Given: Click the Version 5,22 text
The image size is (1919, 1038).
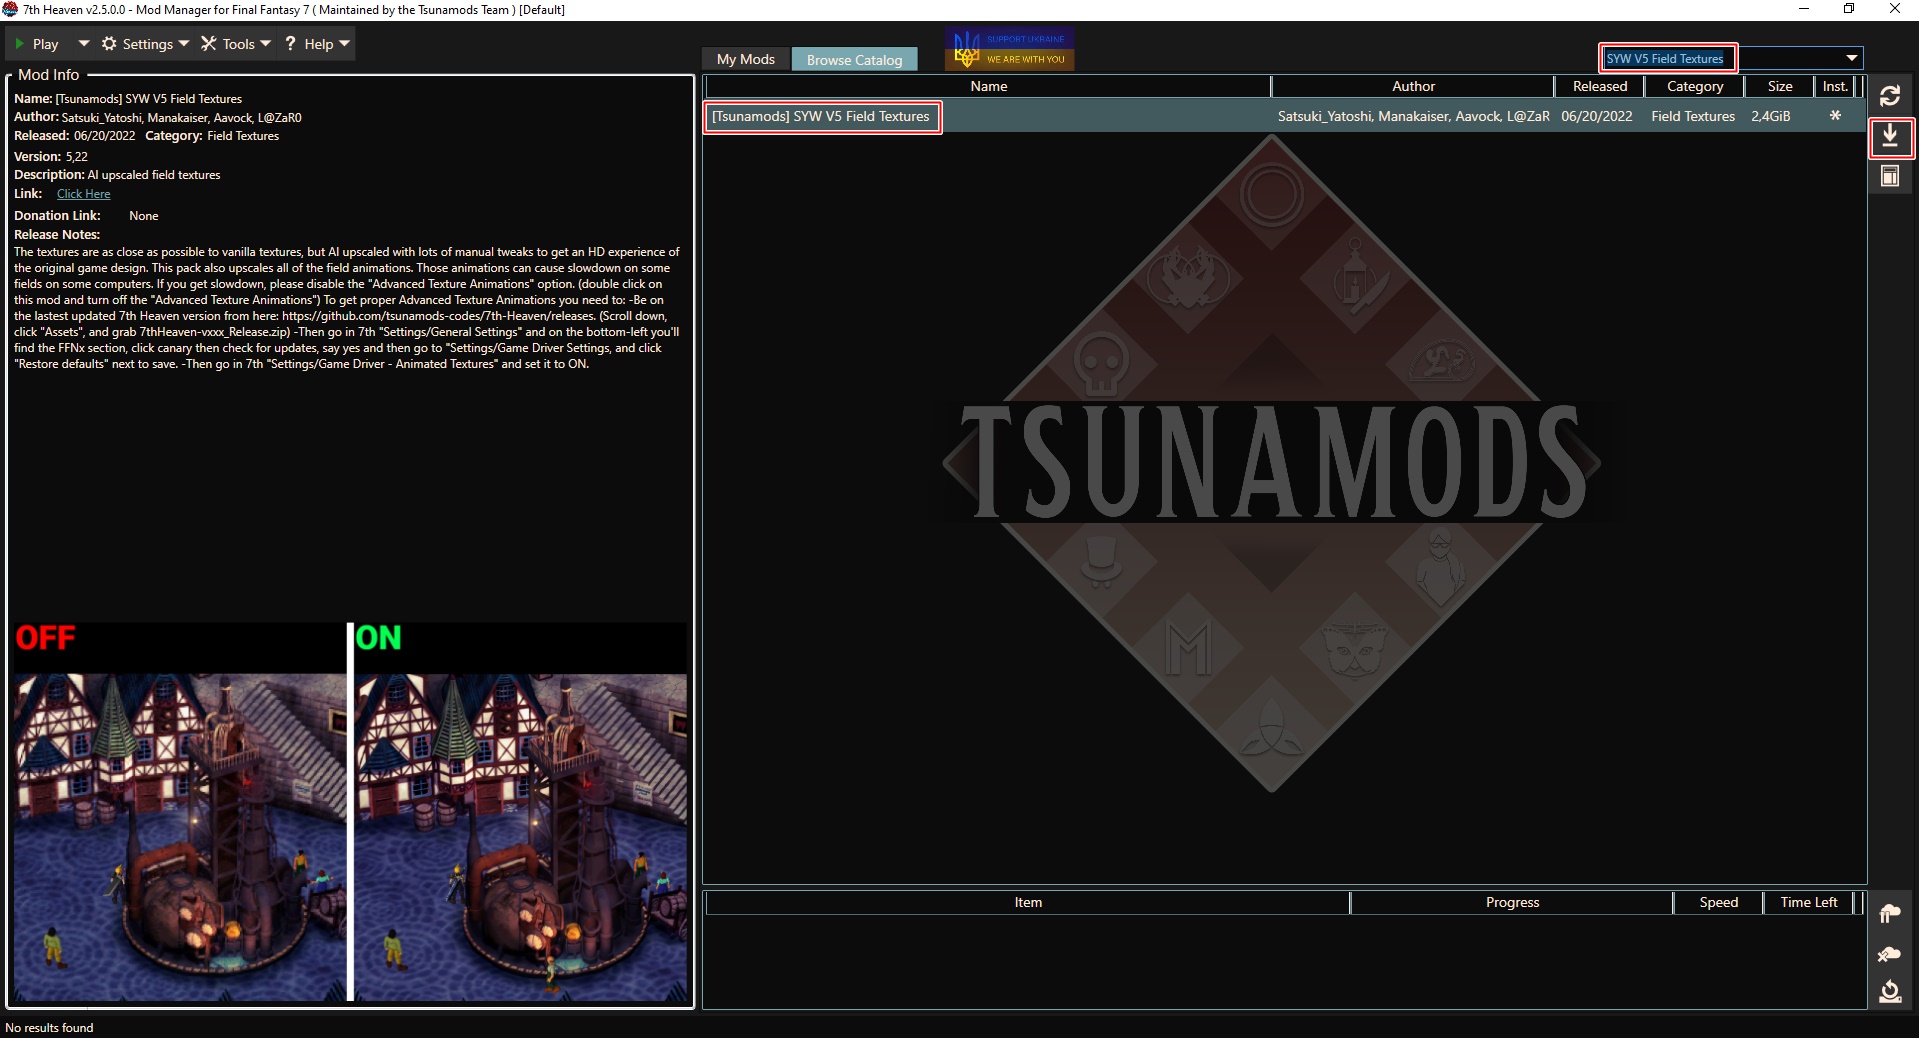Looking at the screenshot, I should pyautogui.click(x=51, y=157).
